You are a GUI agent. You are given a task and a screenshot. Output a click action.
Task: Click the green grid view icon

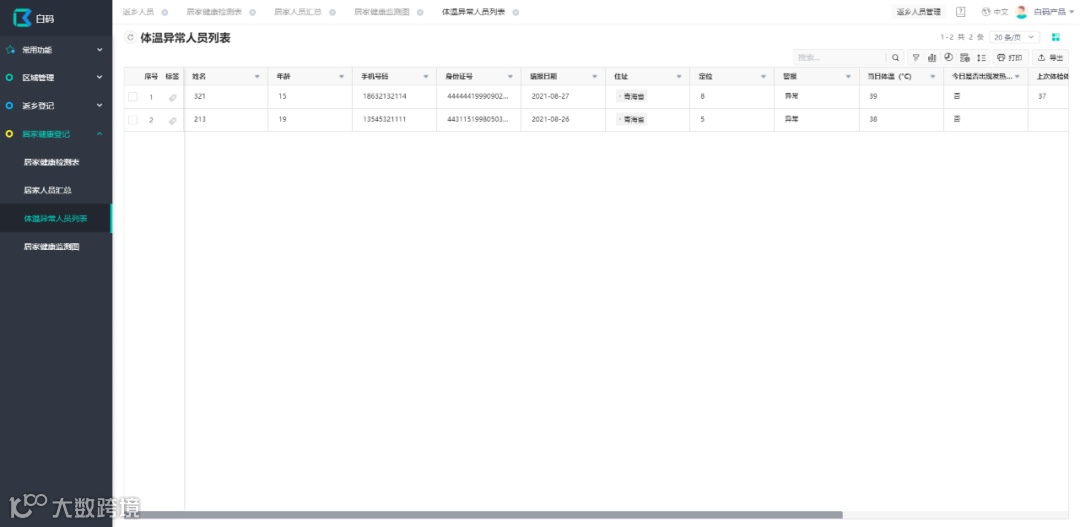click(1055, 37)
